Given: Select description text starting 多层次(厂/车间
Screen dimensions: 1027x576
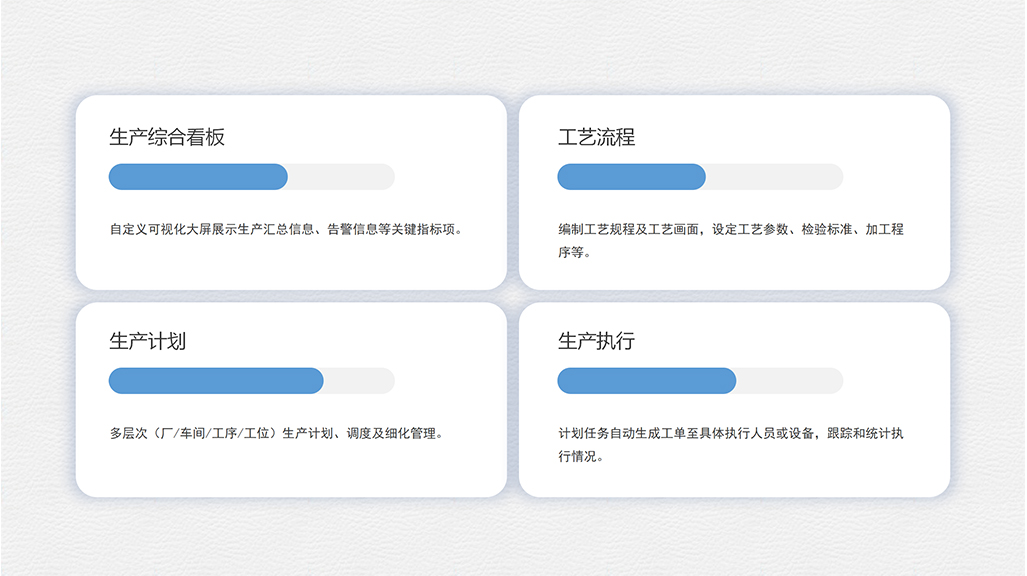Looking at the screenshot, I should [278, 433].
